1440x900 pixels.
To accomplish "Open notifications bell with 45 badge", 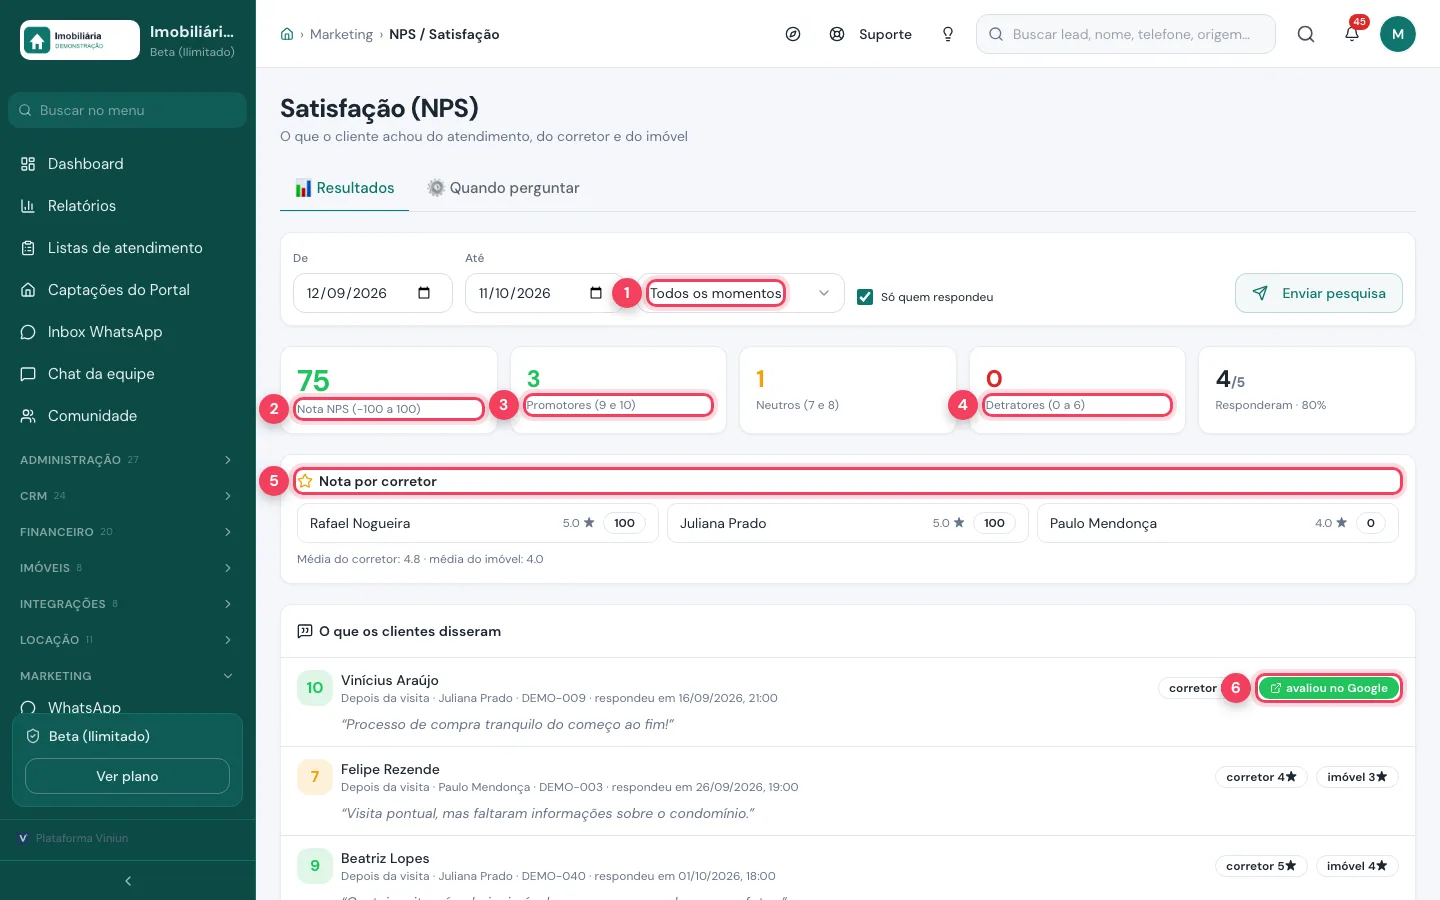I will click(x=1352, y=33).
